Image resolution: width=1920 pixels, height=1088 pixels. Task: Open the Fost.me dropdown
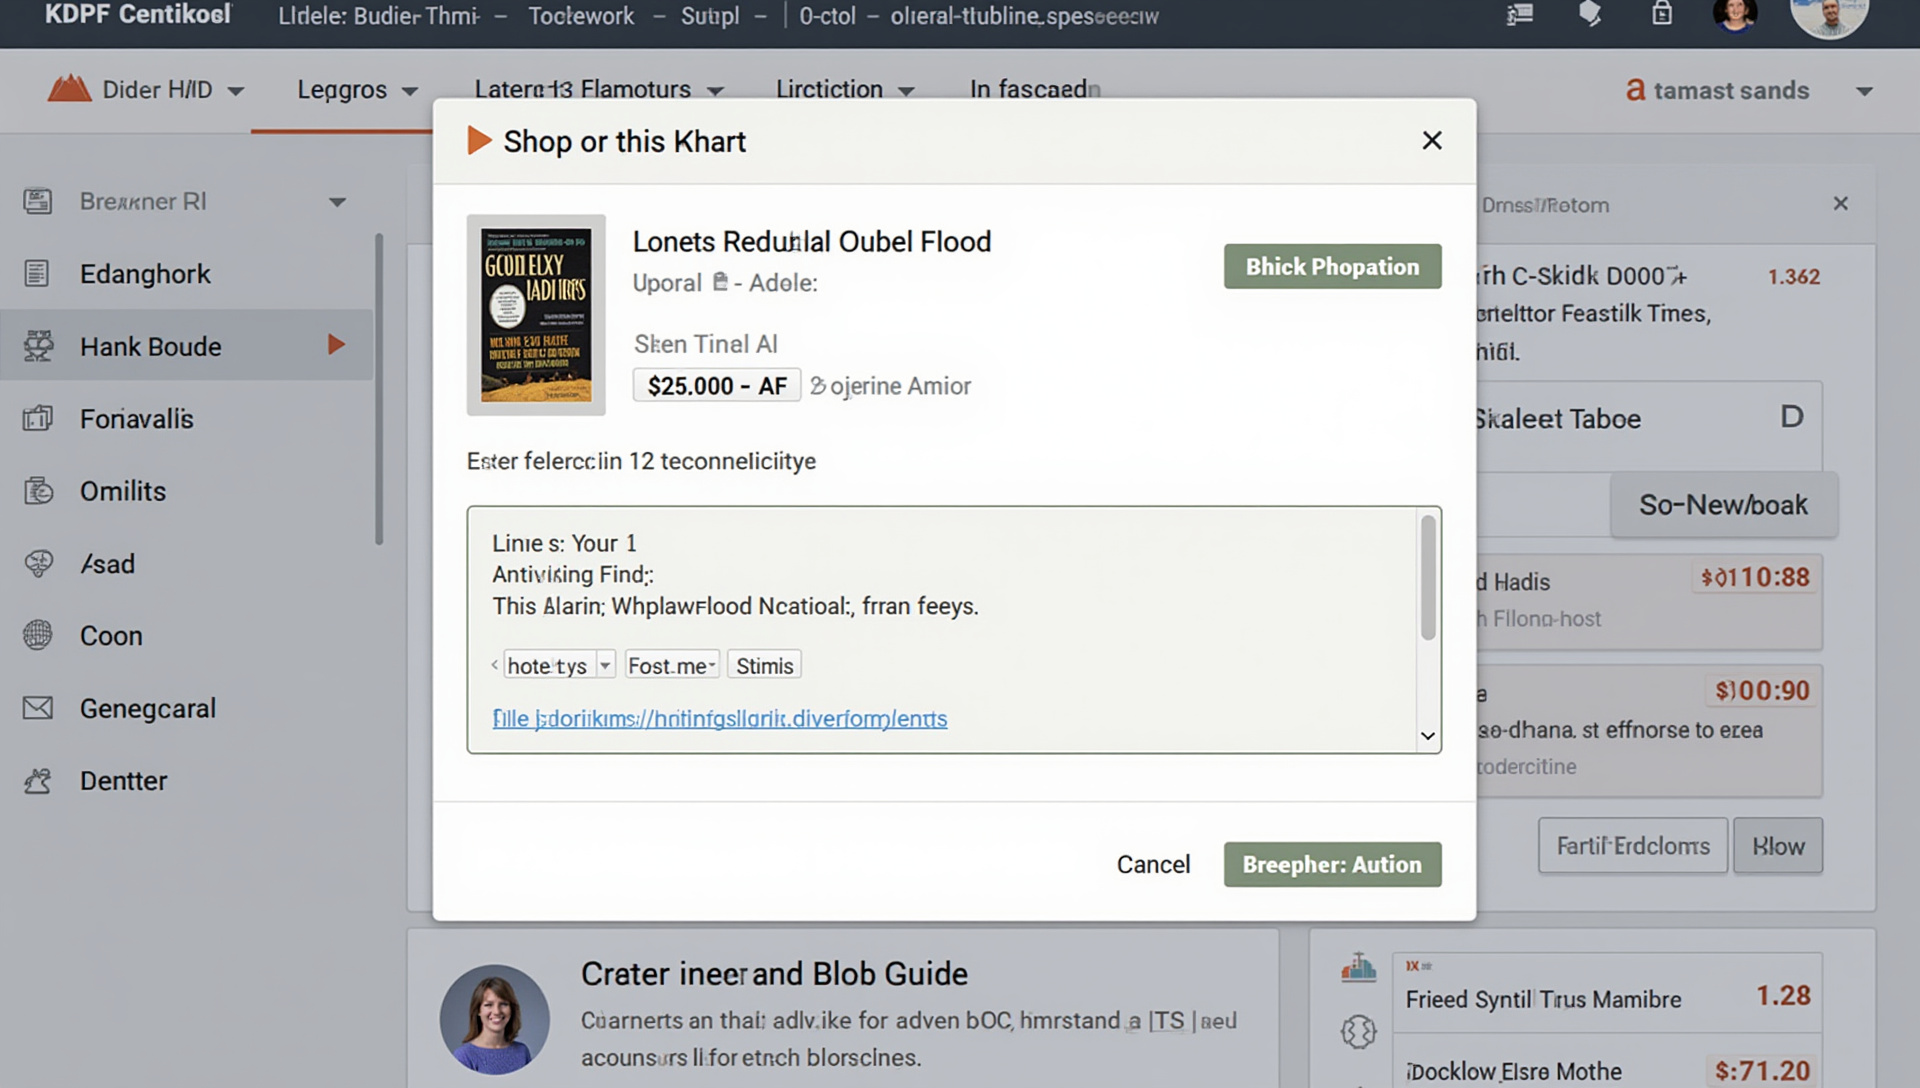coord(672,665)
